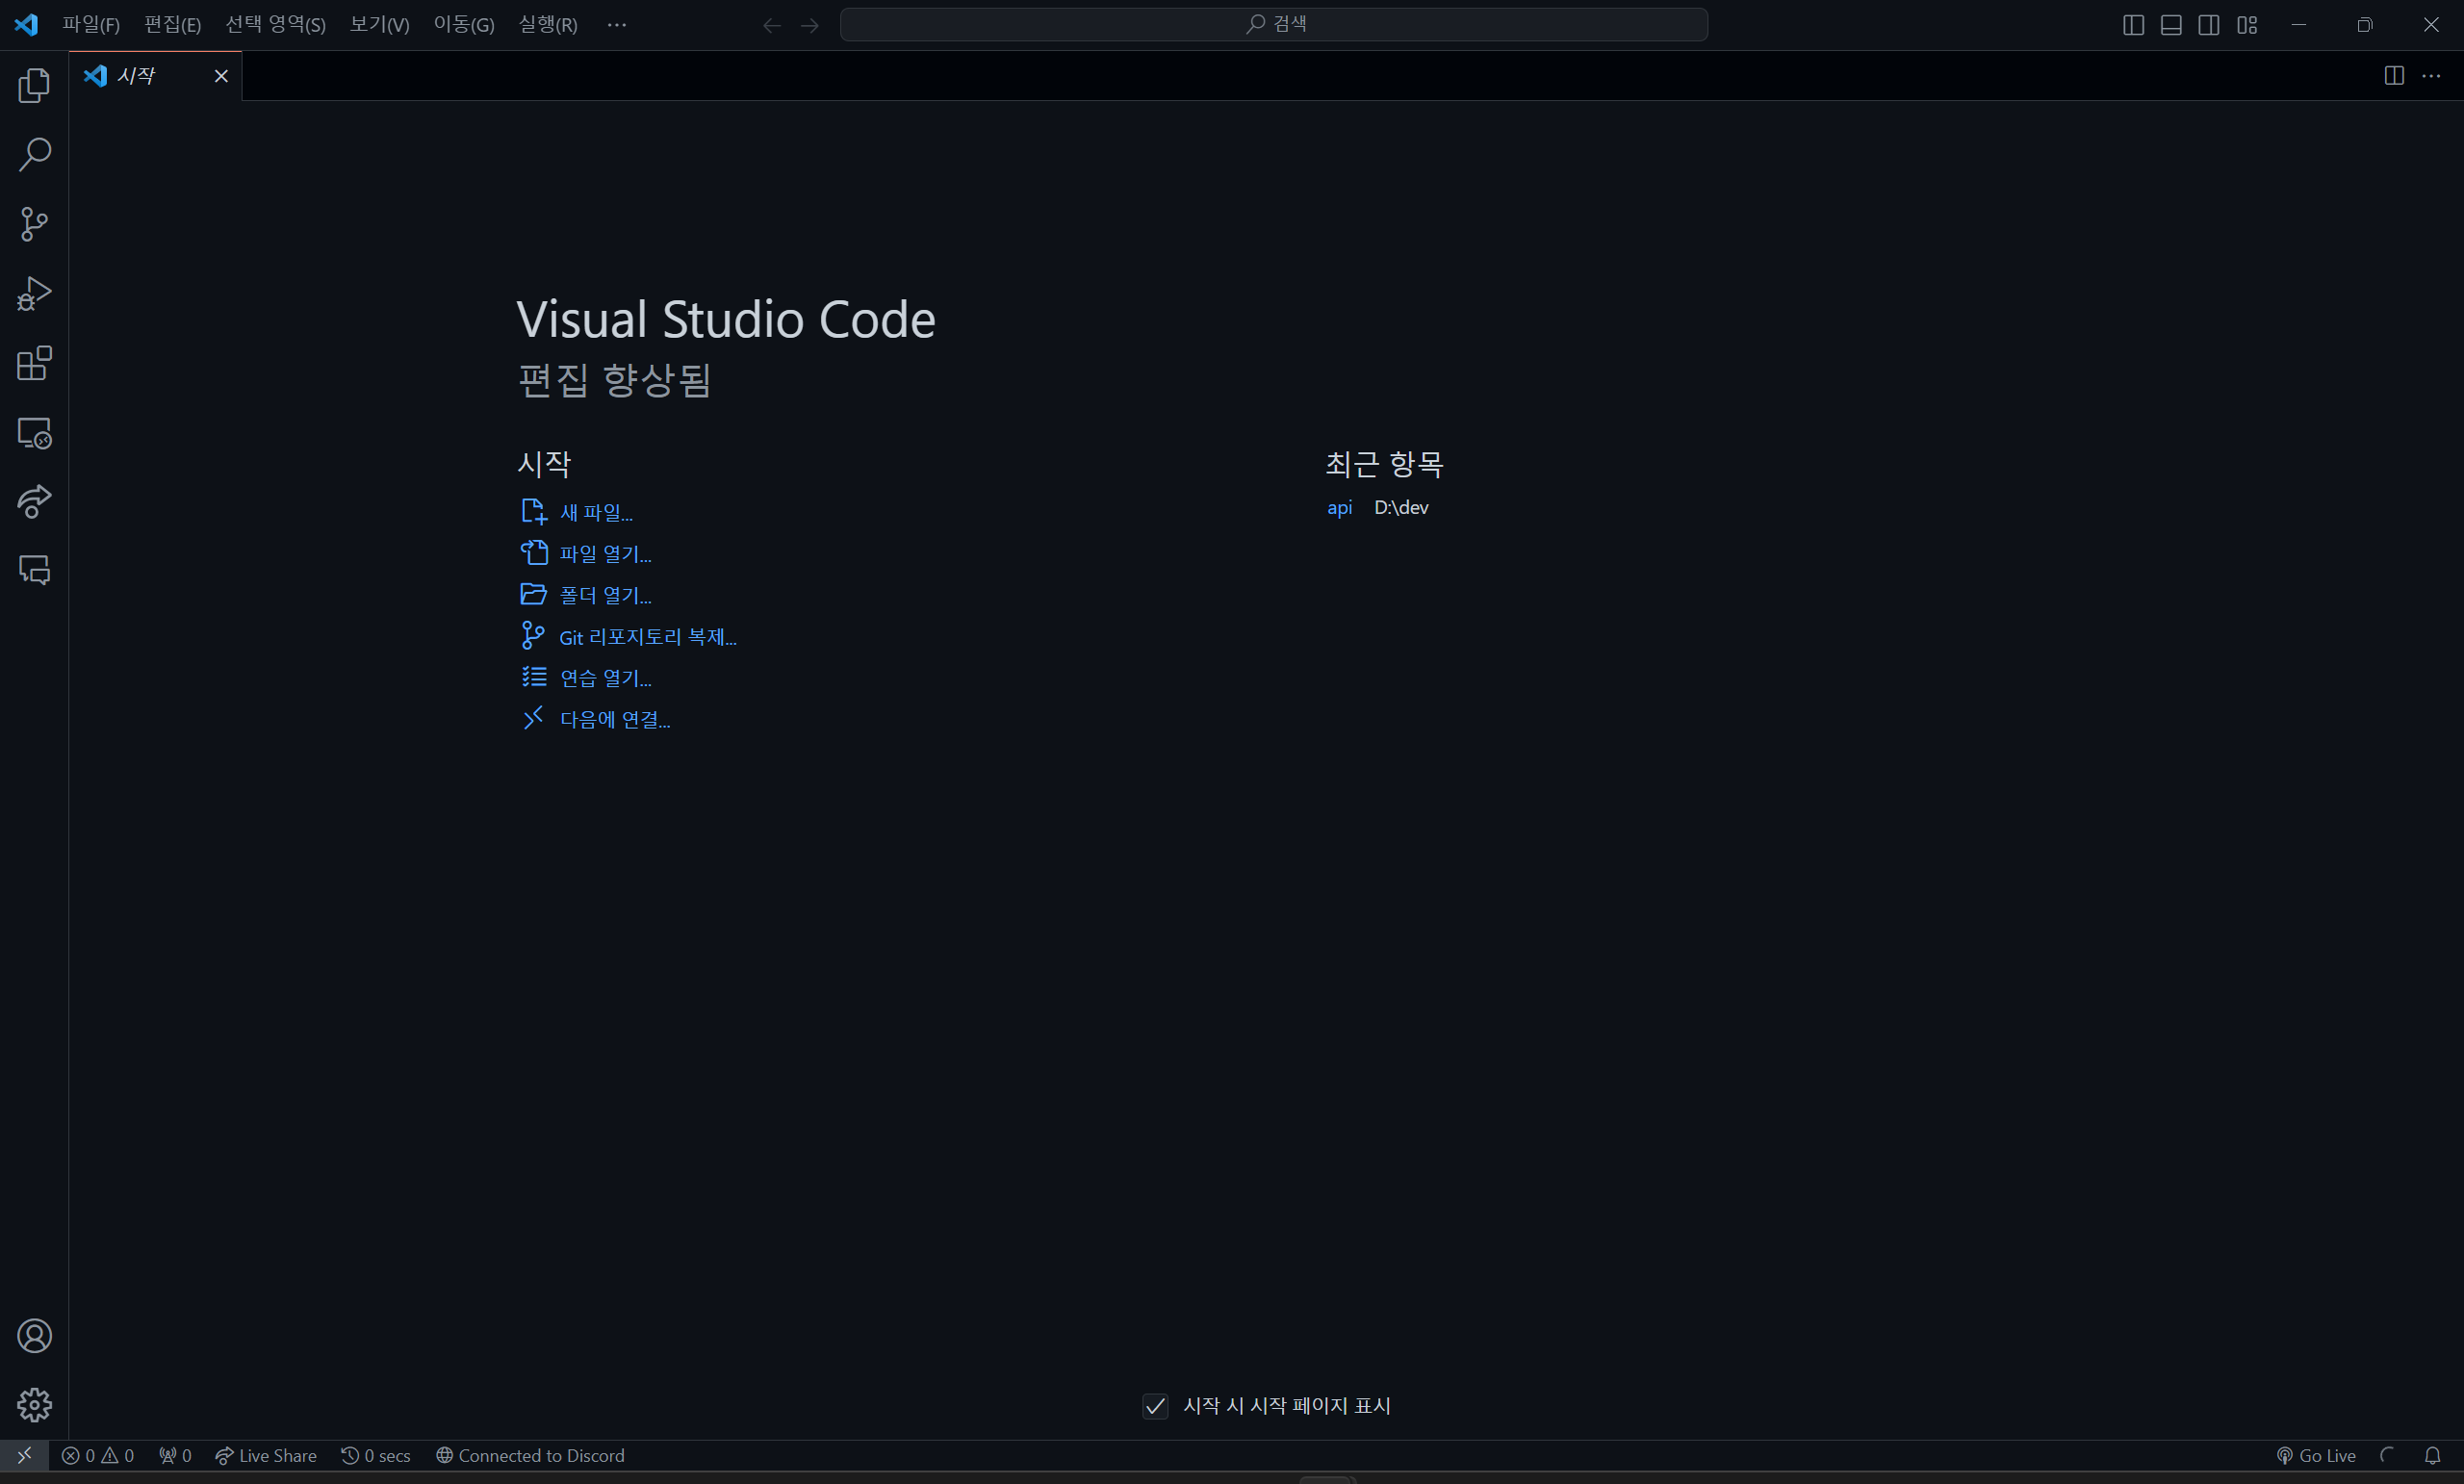The image size is (2464, 1484).
Task: Open Run and Debug view
Action: click(34, 293)
